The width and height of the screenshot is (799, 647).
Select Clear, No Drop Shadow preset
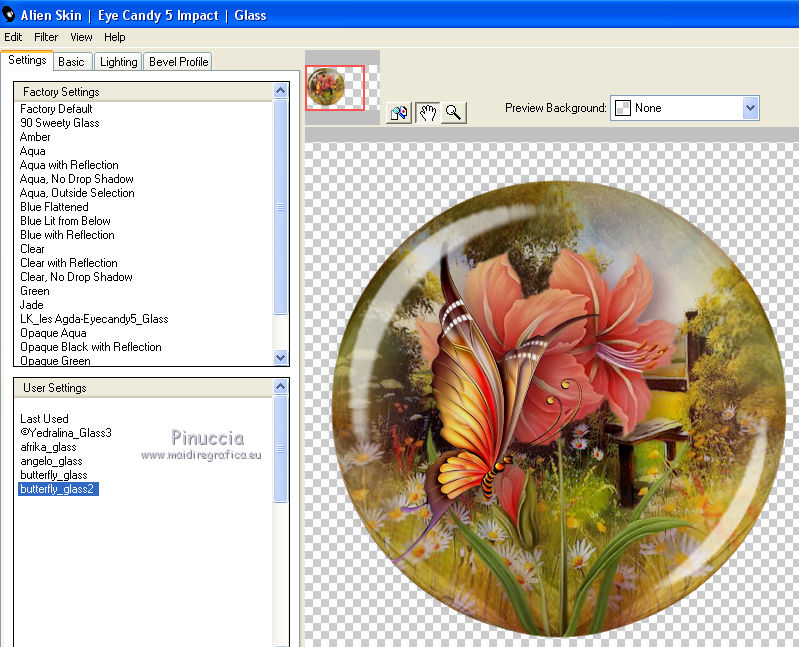click(76, 277)
